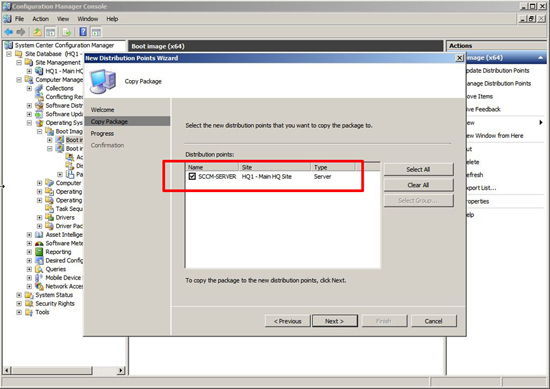
Task: Open the Action menu
Action: click(41, 19)
